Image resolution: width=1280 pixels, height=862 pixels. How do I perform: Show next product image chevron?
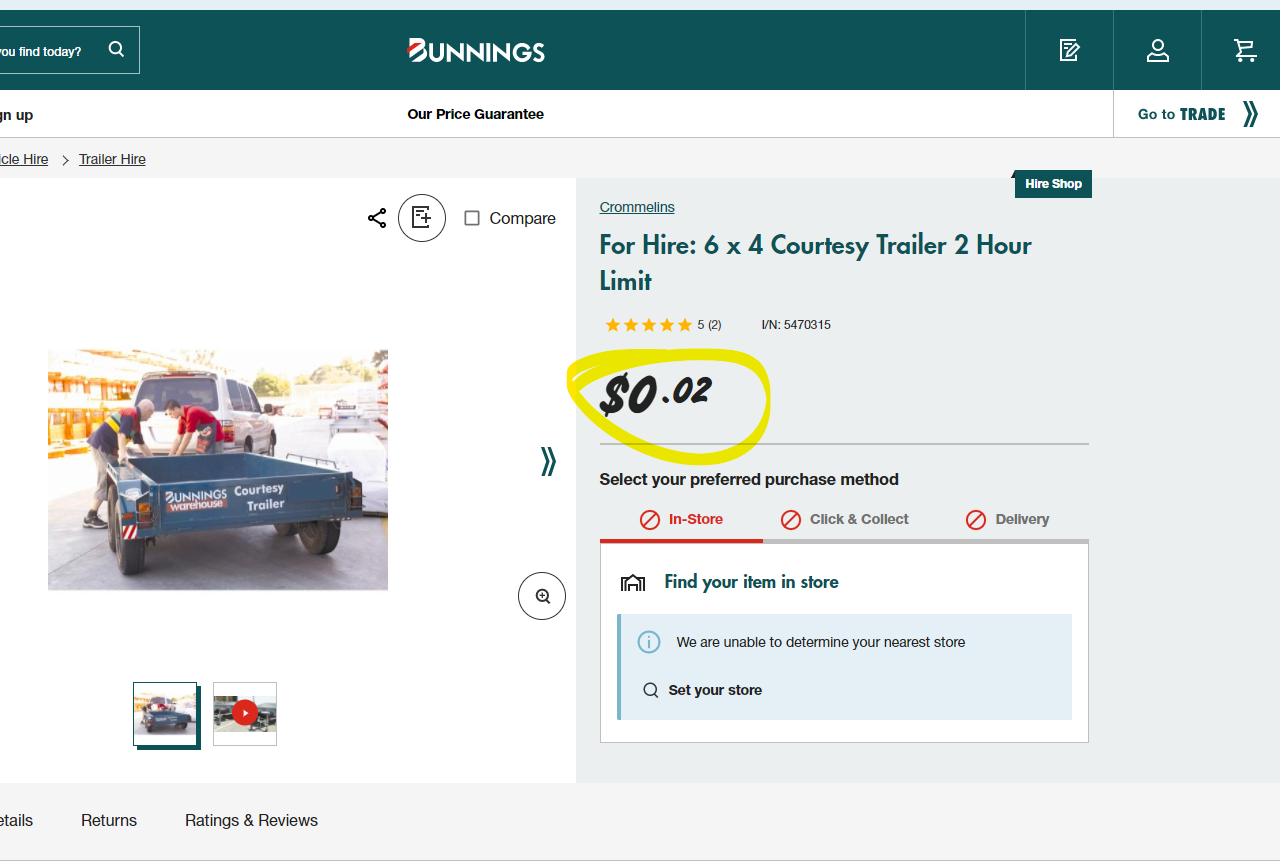point(548,461)
